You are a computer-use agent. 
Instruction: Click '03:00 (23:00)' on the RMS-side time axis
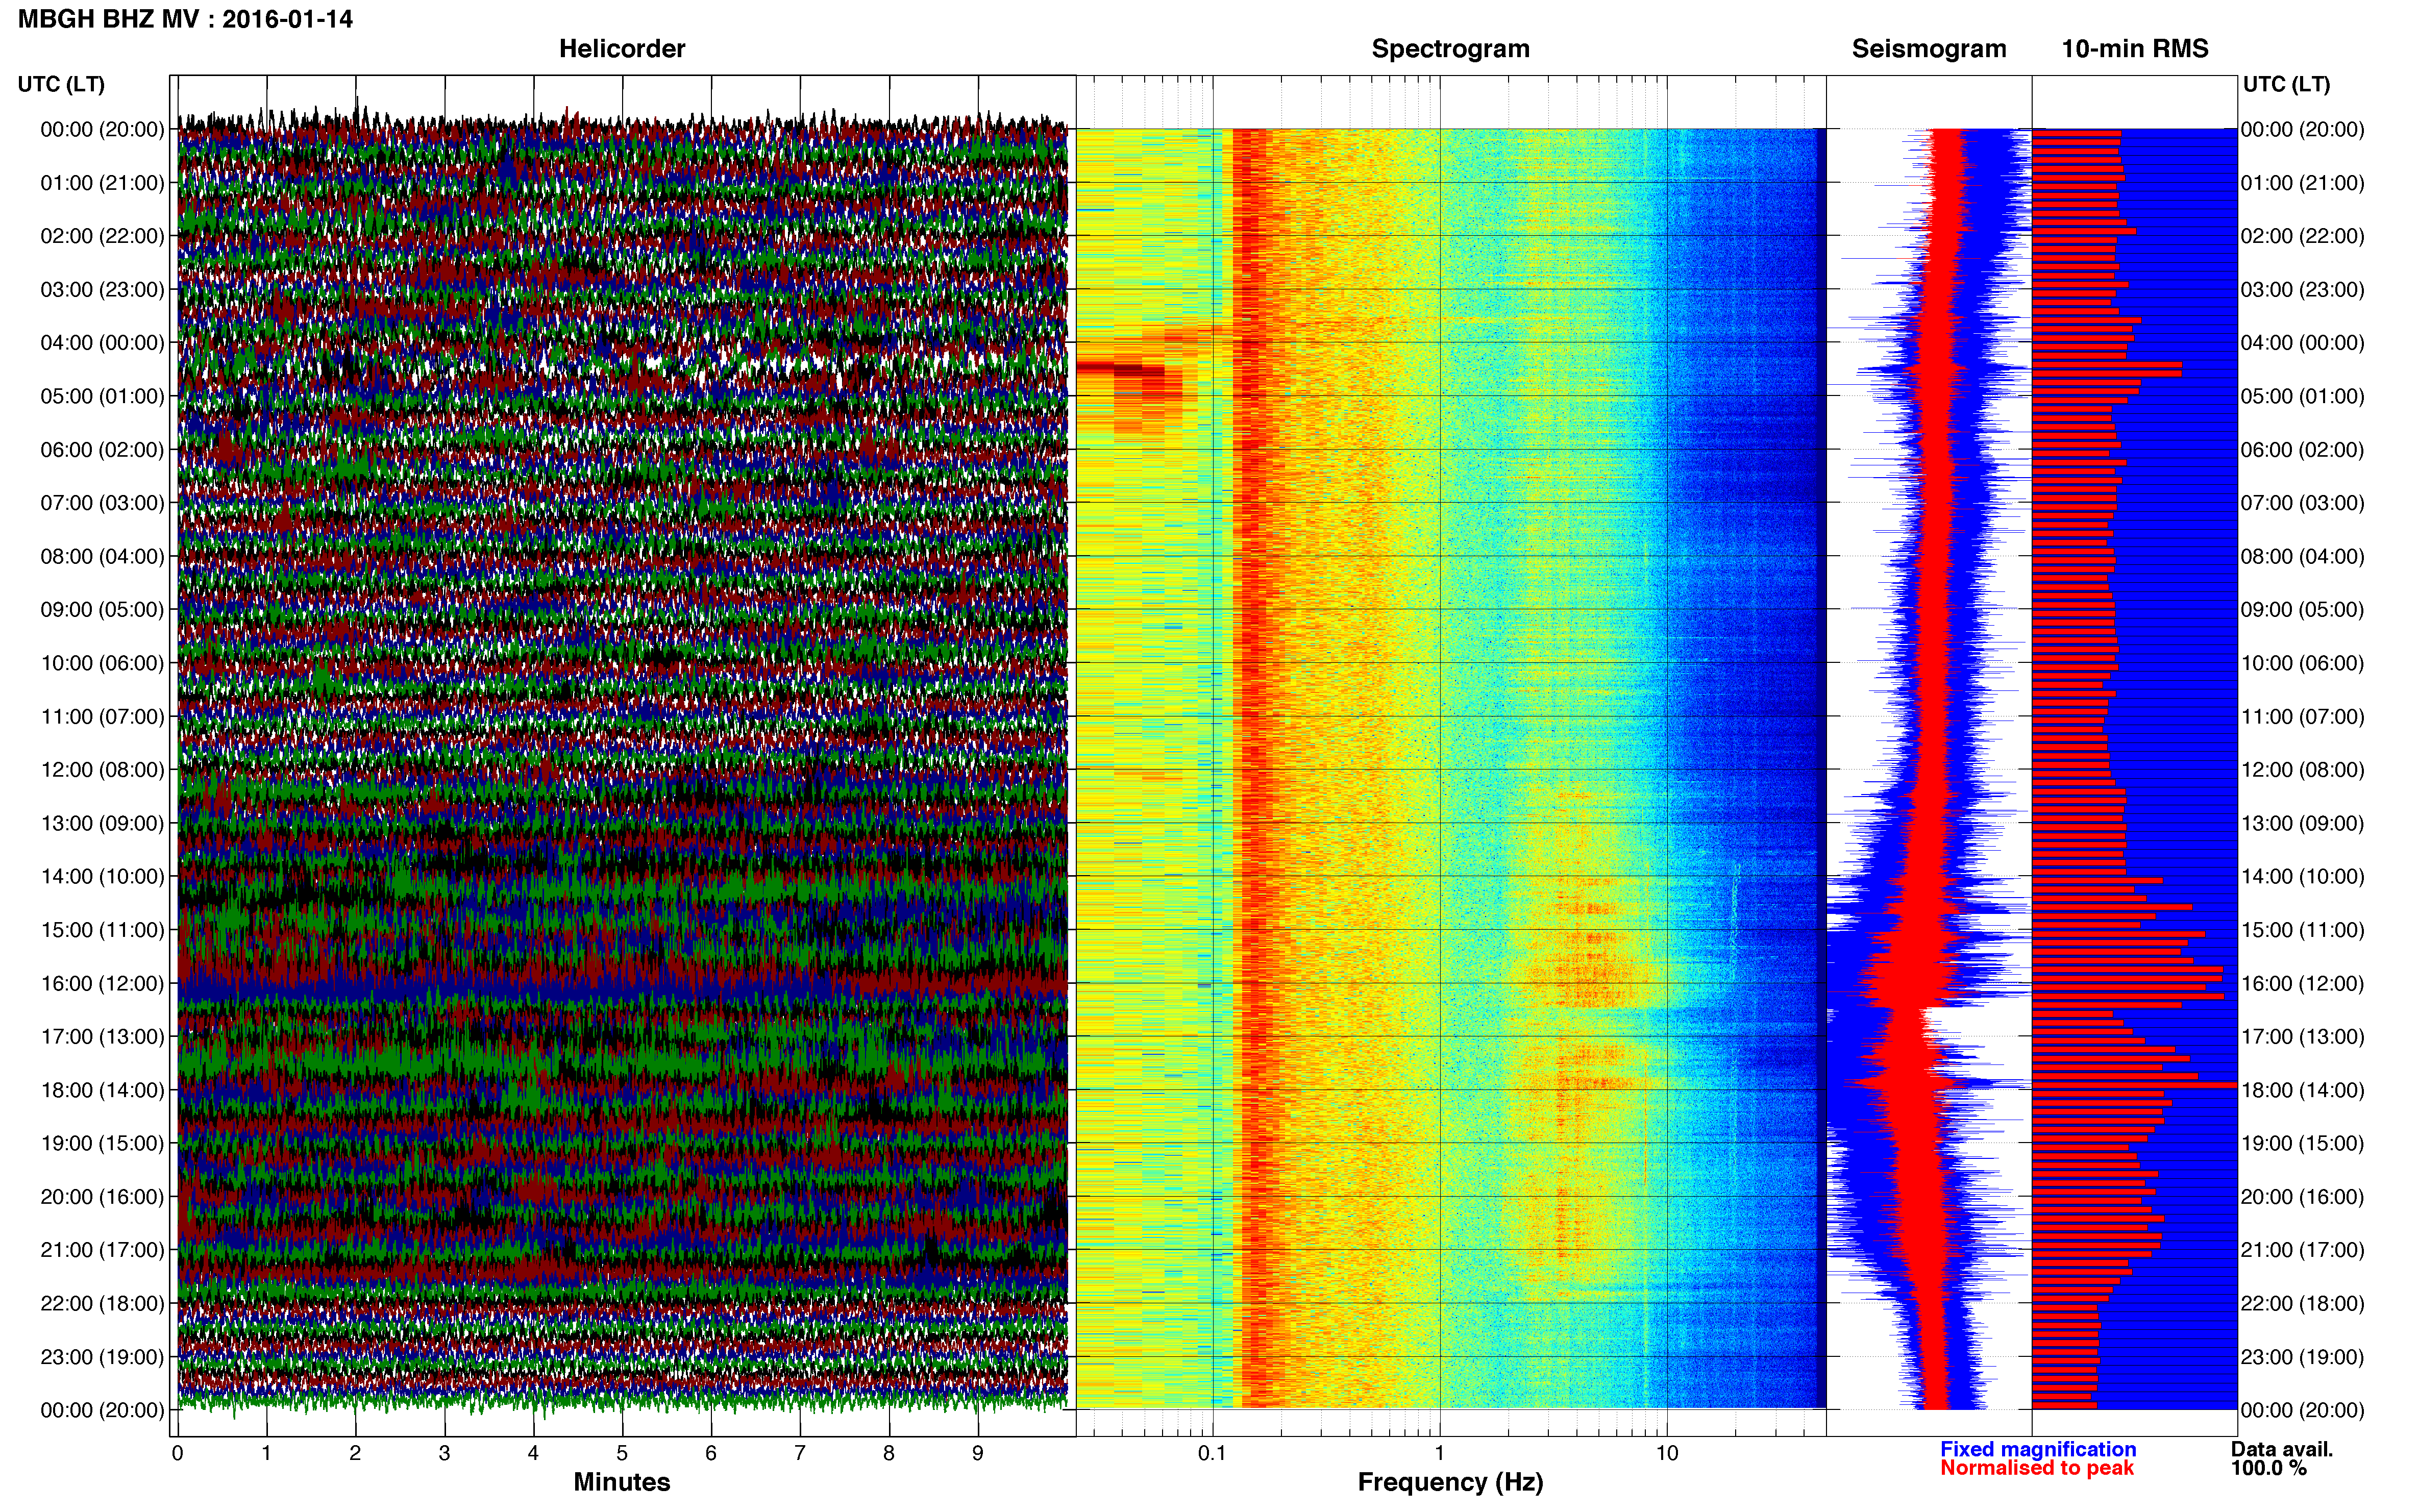tap(2303, 290)
